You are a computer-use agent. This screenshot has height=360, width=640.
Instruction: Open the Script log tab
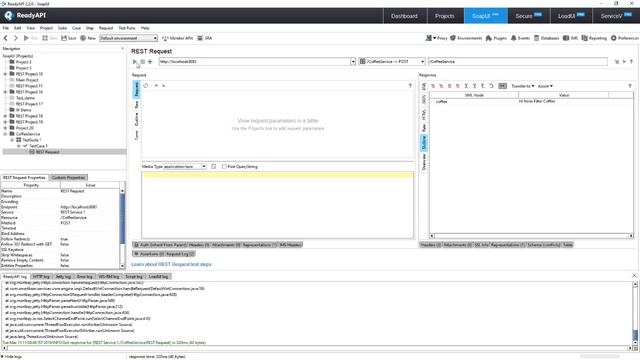133,277
